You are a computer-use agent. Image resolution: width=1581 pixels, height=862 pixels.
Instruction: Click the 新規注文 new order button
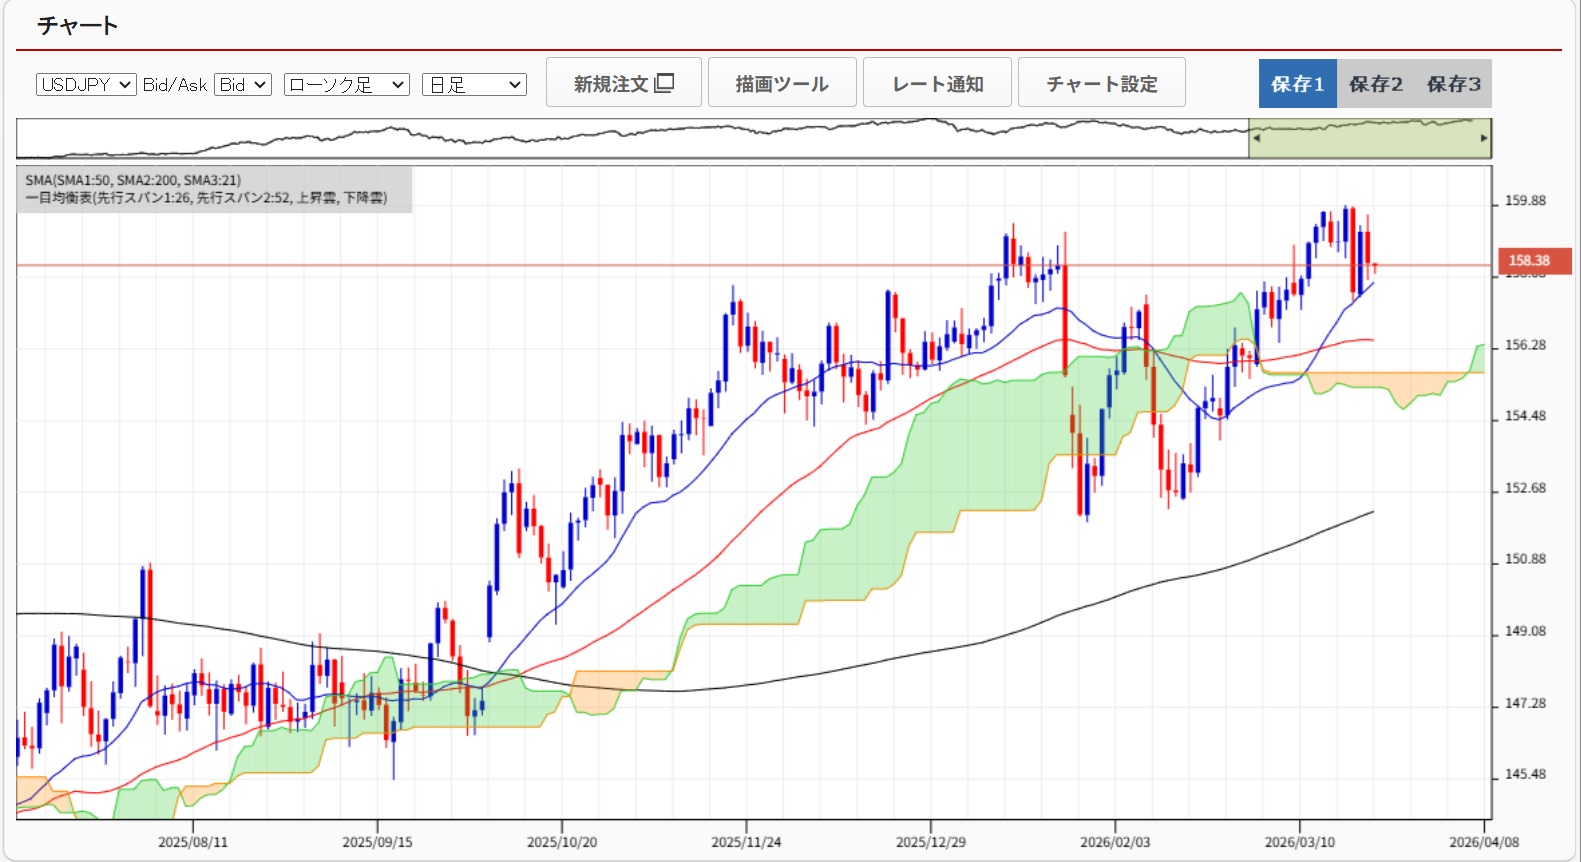coord(611,84)
